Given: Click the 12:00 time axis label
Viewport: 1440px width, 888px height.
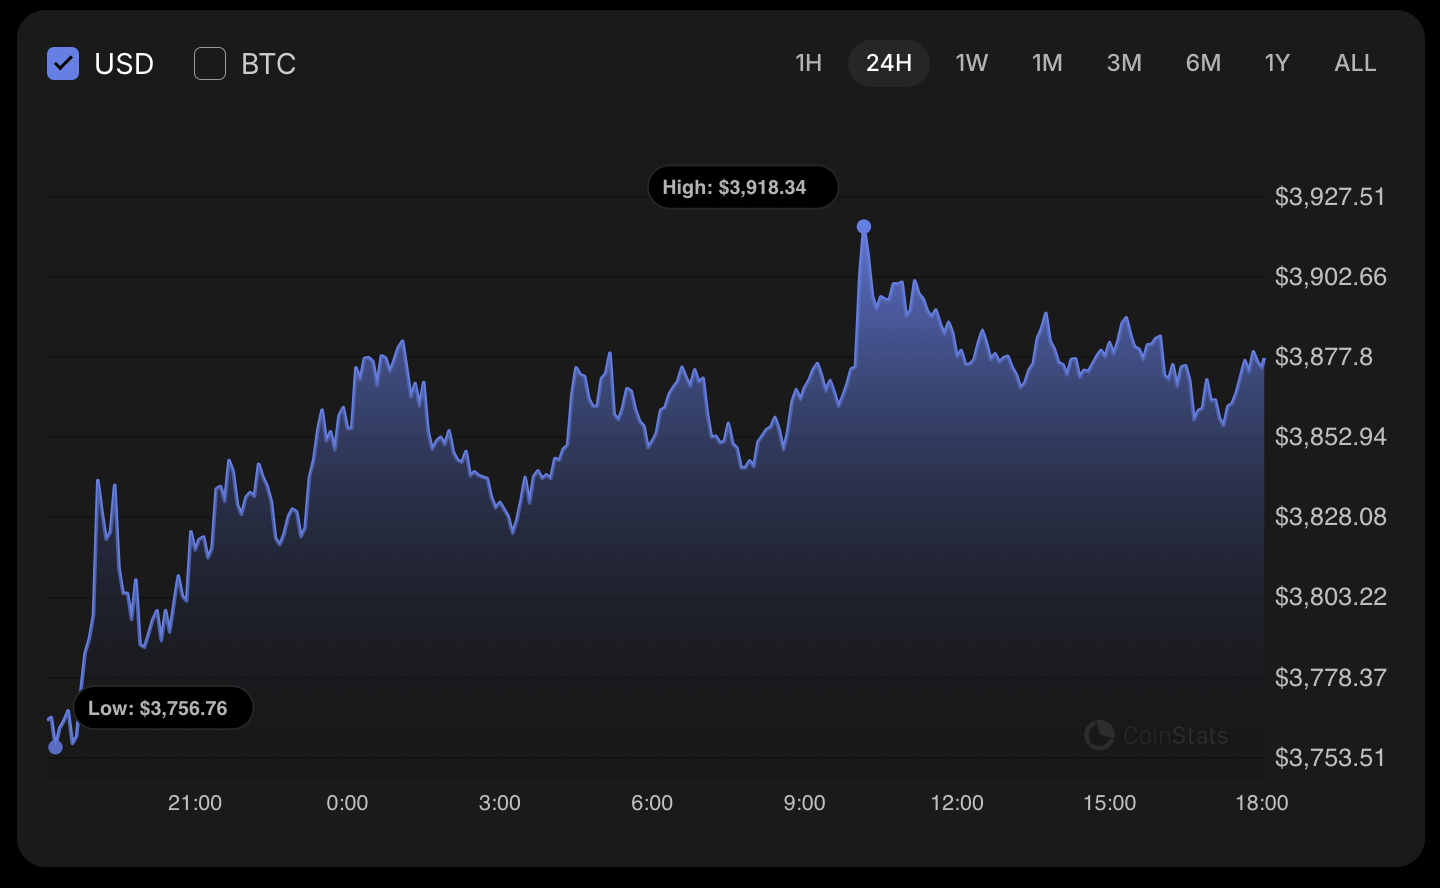Looking at the screenshot, I should [957, 803].
